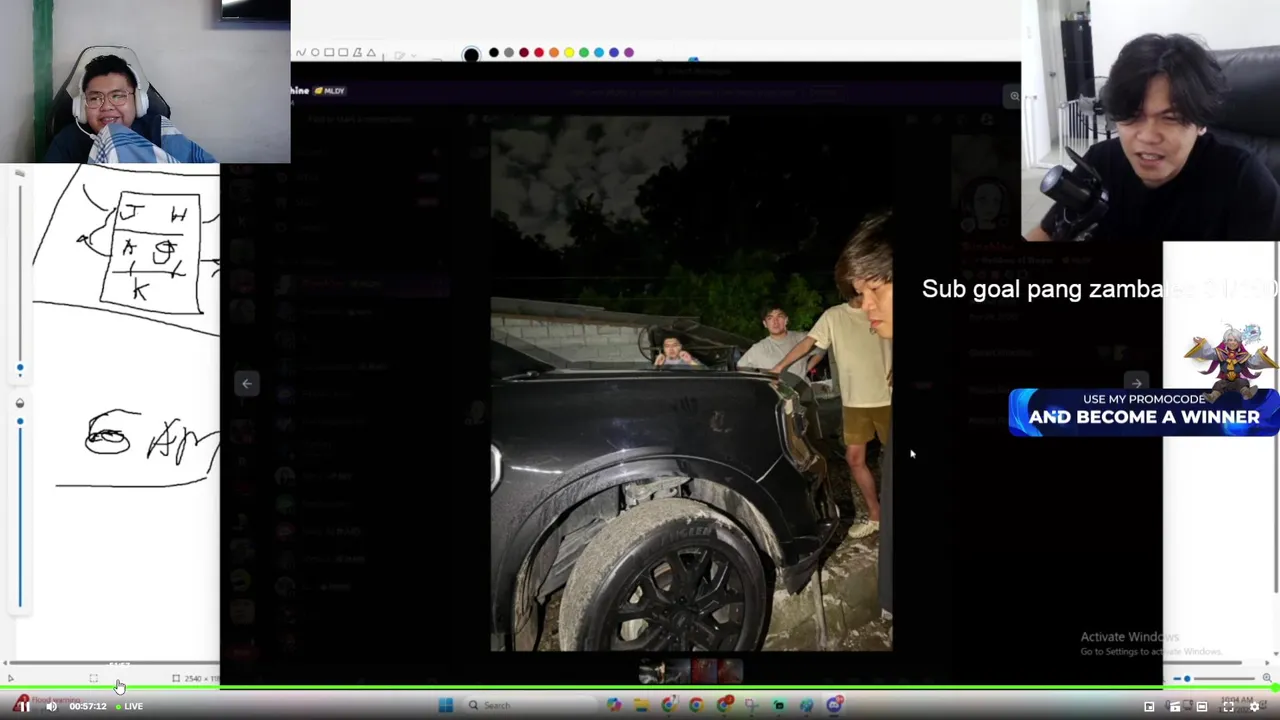Image resolution: width=1280 pixels, height=720 pixels.
Task: Click the green video progress bar
Action: 640,689
